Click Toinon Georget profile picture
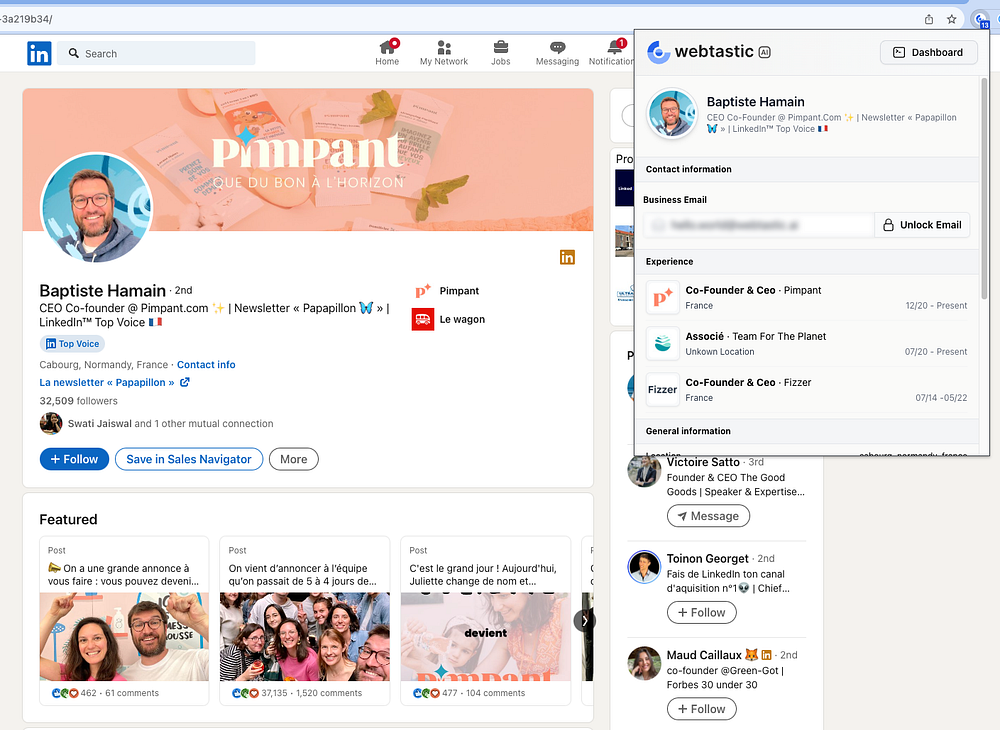The image size is (1000, 730). coord(644,567)
